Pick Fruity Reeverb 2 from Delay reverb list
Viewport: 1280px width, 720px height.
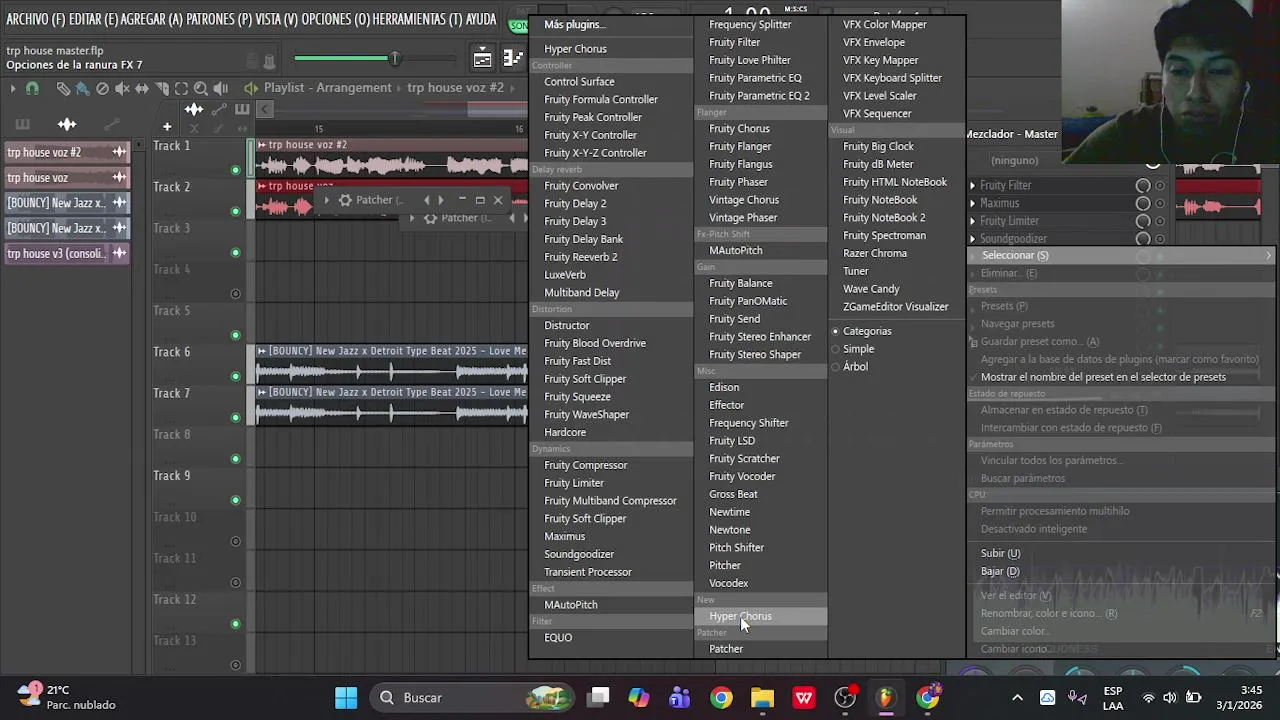[x=580, y=257]
